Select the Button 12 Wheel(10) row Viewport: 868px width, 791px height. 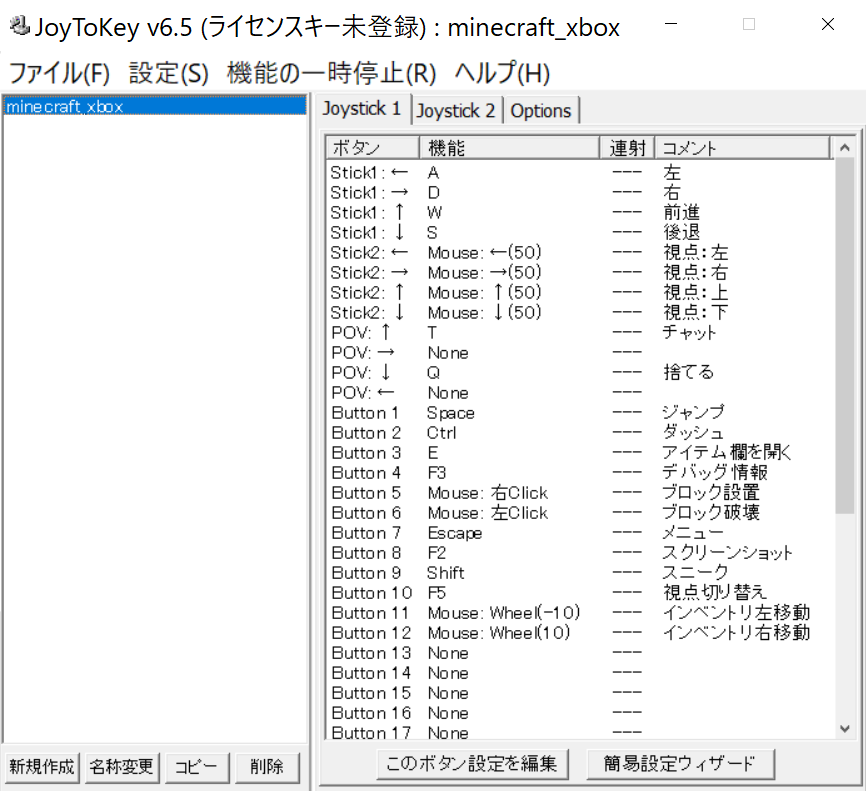(x=579, y=633)
